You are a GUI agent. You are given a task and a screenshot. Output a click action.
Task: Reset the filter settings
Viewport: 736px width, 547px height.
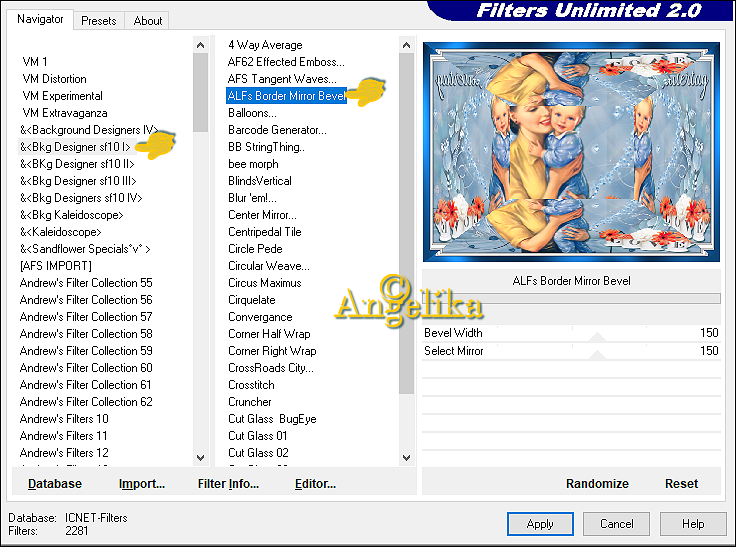coord(681,484)
